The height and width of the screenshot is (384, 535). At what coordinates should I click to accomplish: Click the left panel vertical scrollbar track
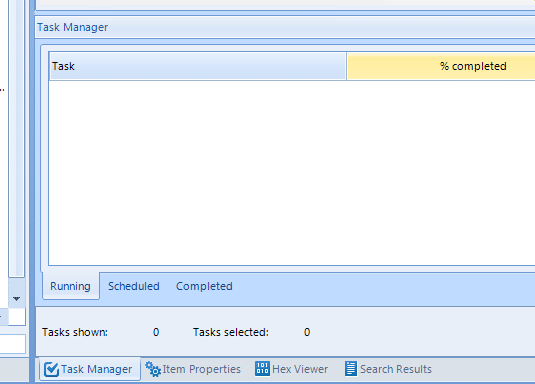point(16,138)
